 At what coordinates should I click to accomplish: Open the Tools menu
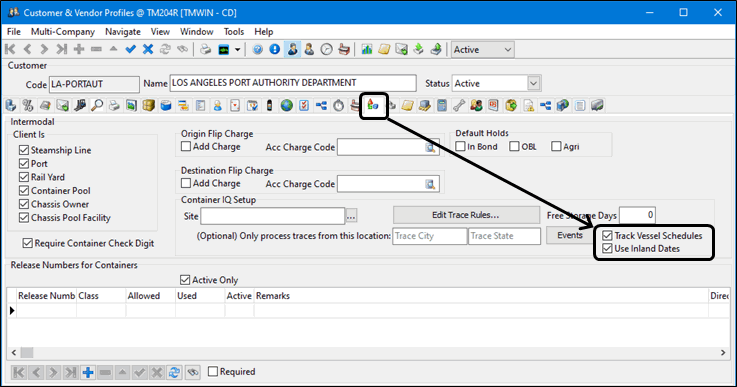234,32
